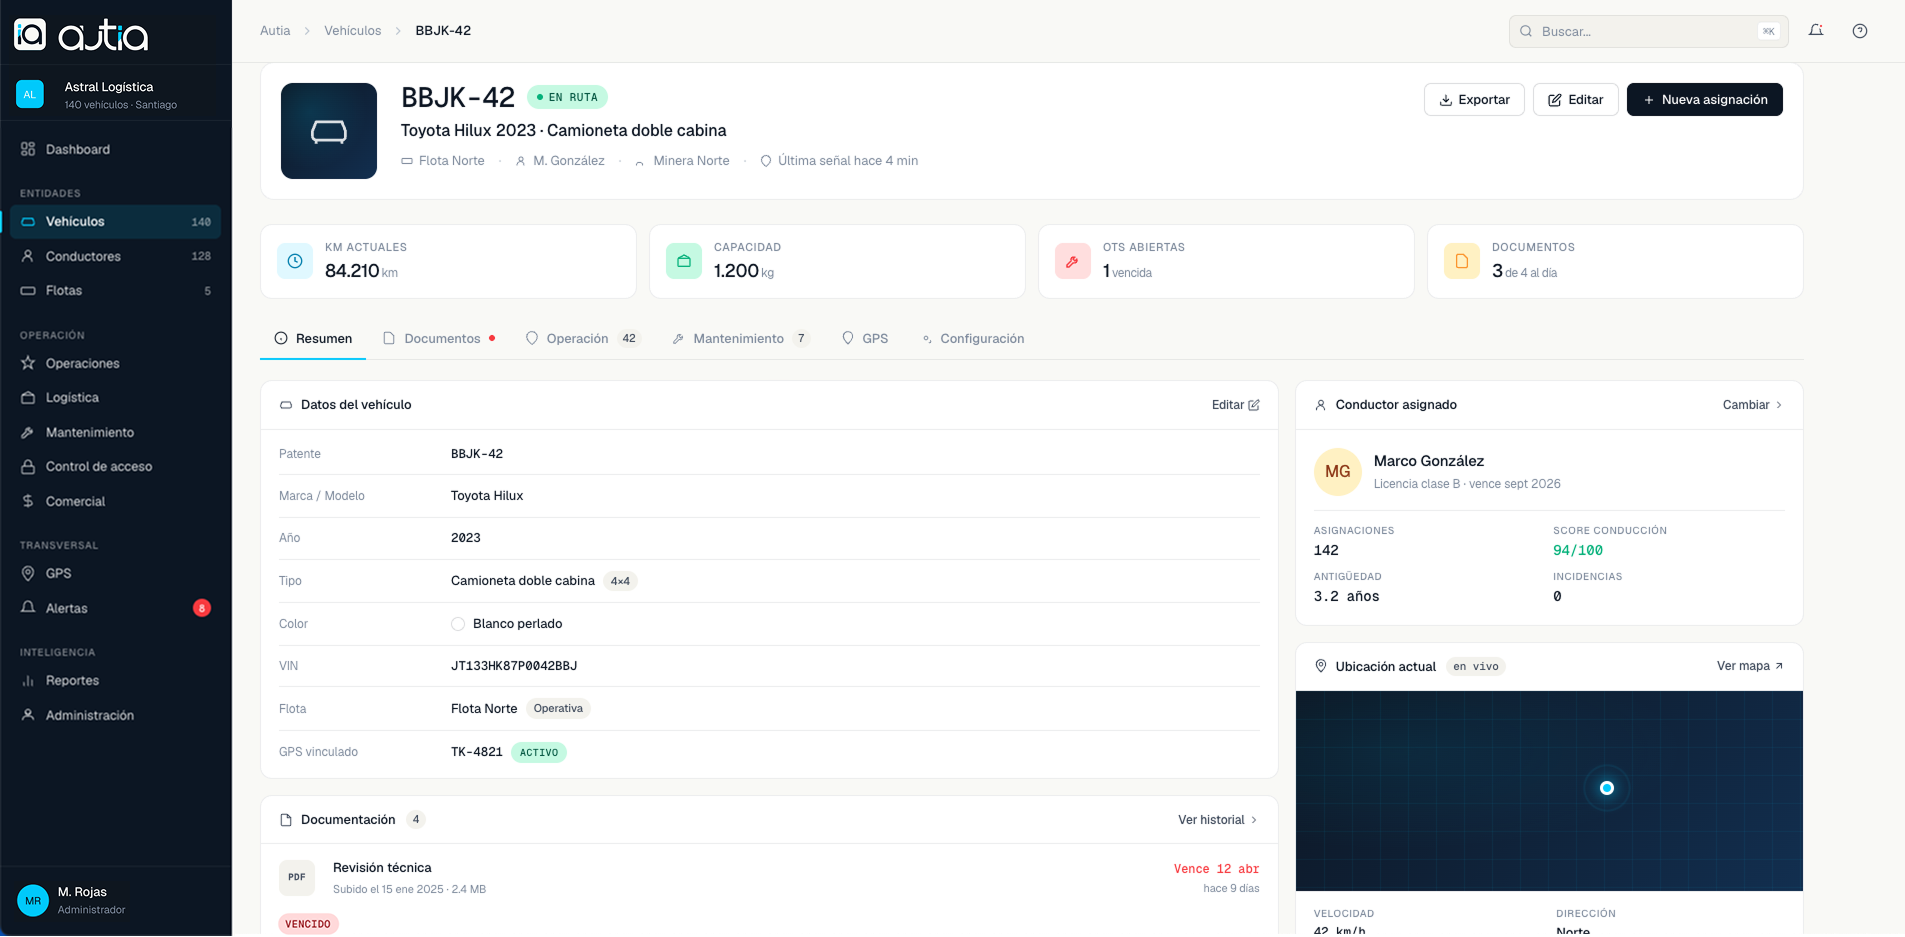Image resolution: width=1905 pixels, height=937 pixels.
Task: Select the Resumen tab
Action: (x=313, y=339)
